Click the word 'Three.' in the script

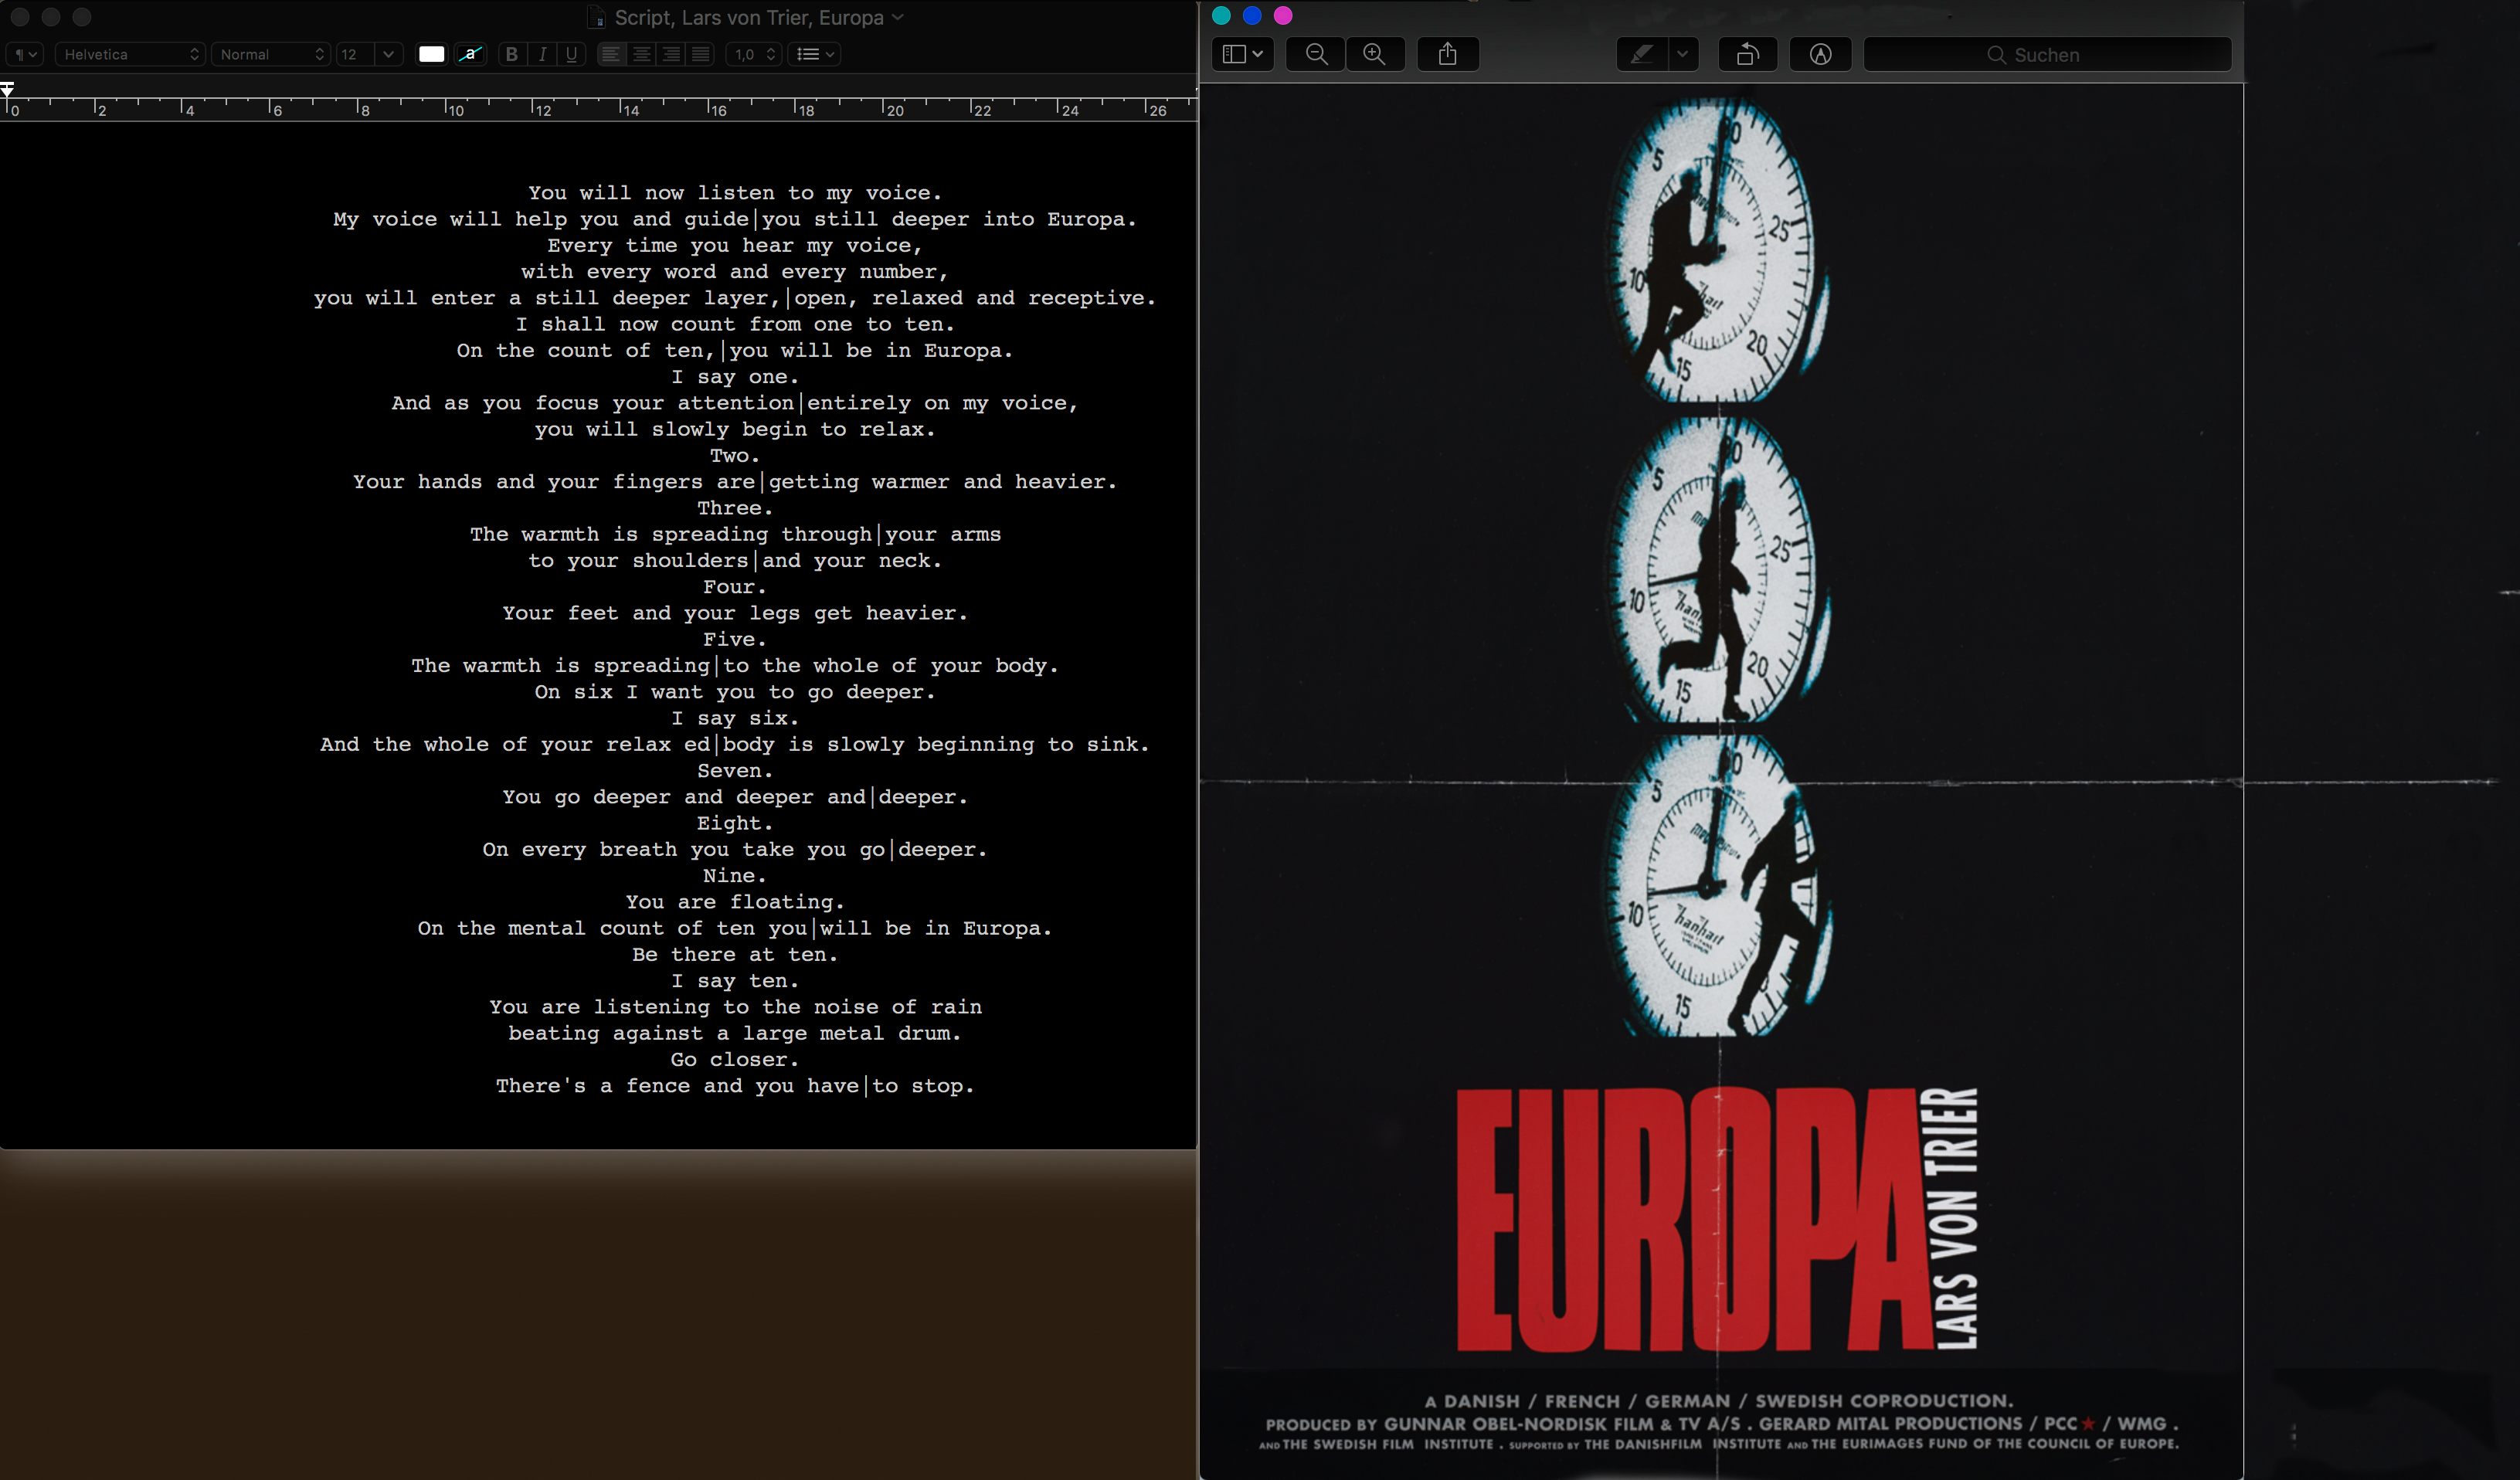735,508
